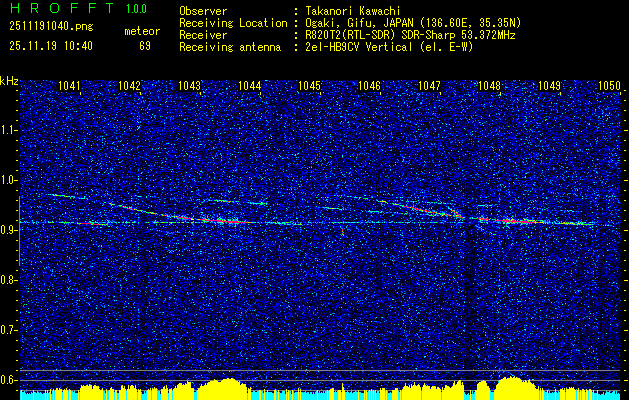
Task: Click the timestamp 25.11.19 10:40
Action: coord(51,46)
